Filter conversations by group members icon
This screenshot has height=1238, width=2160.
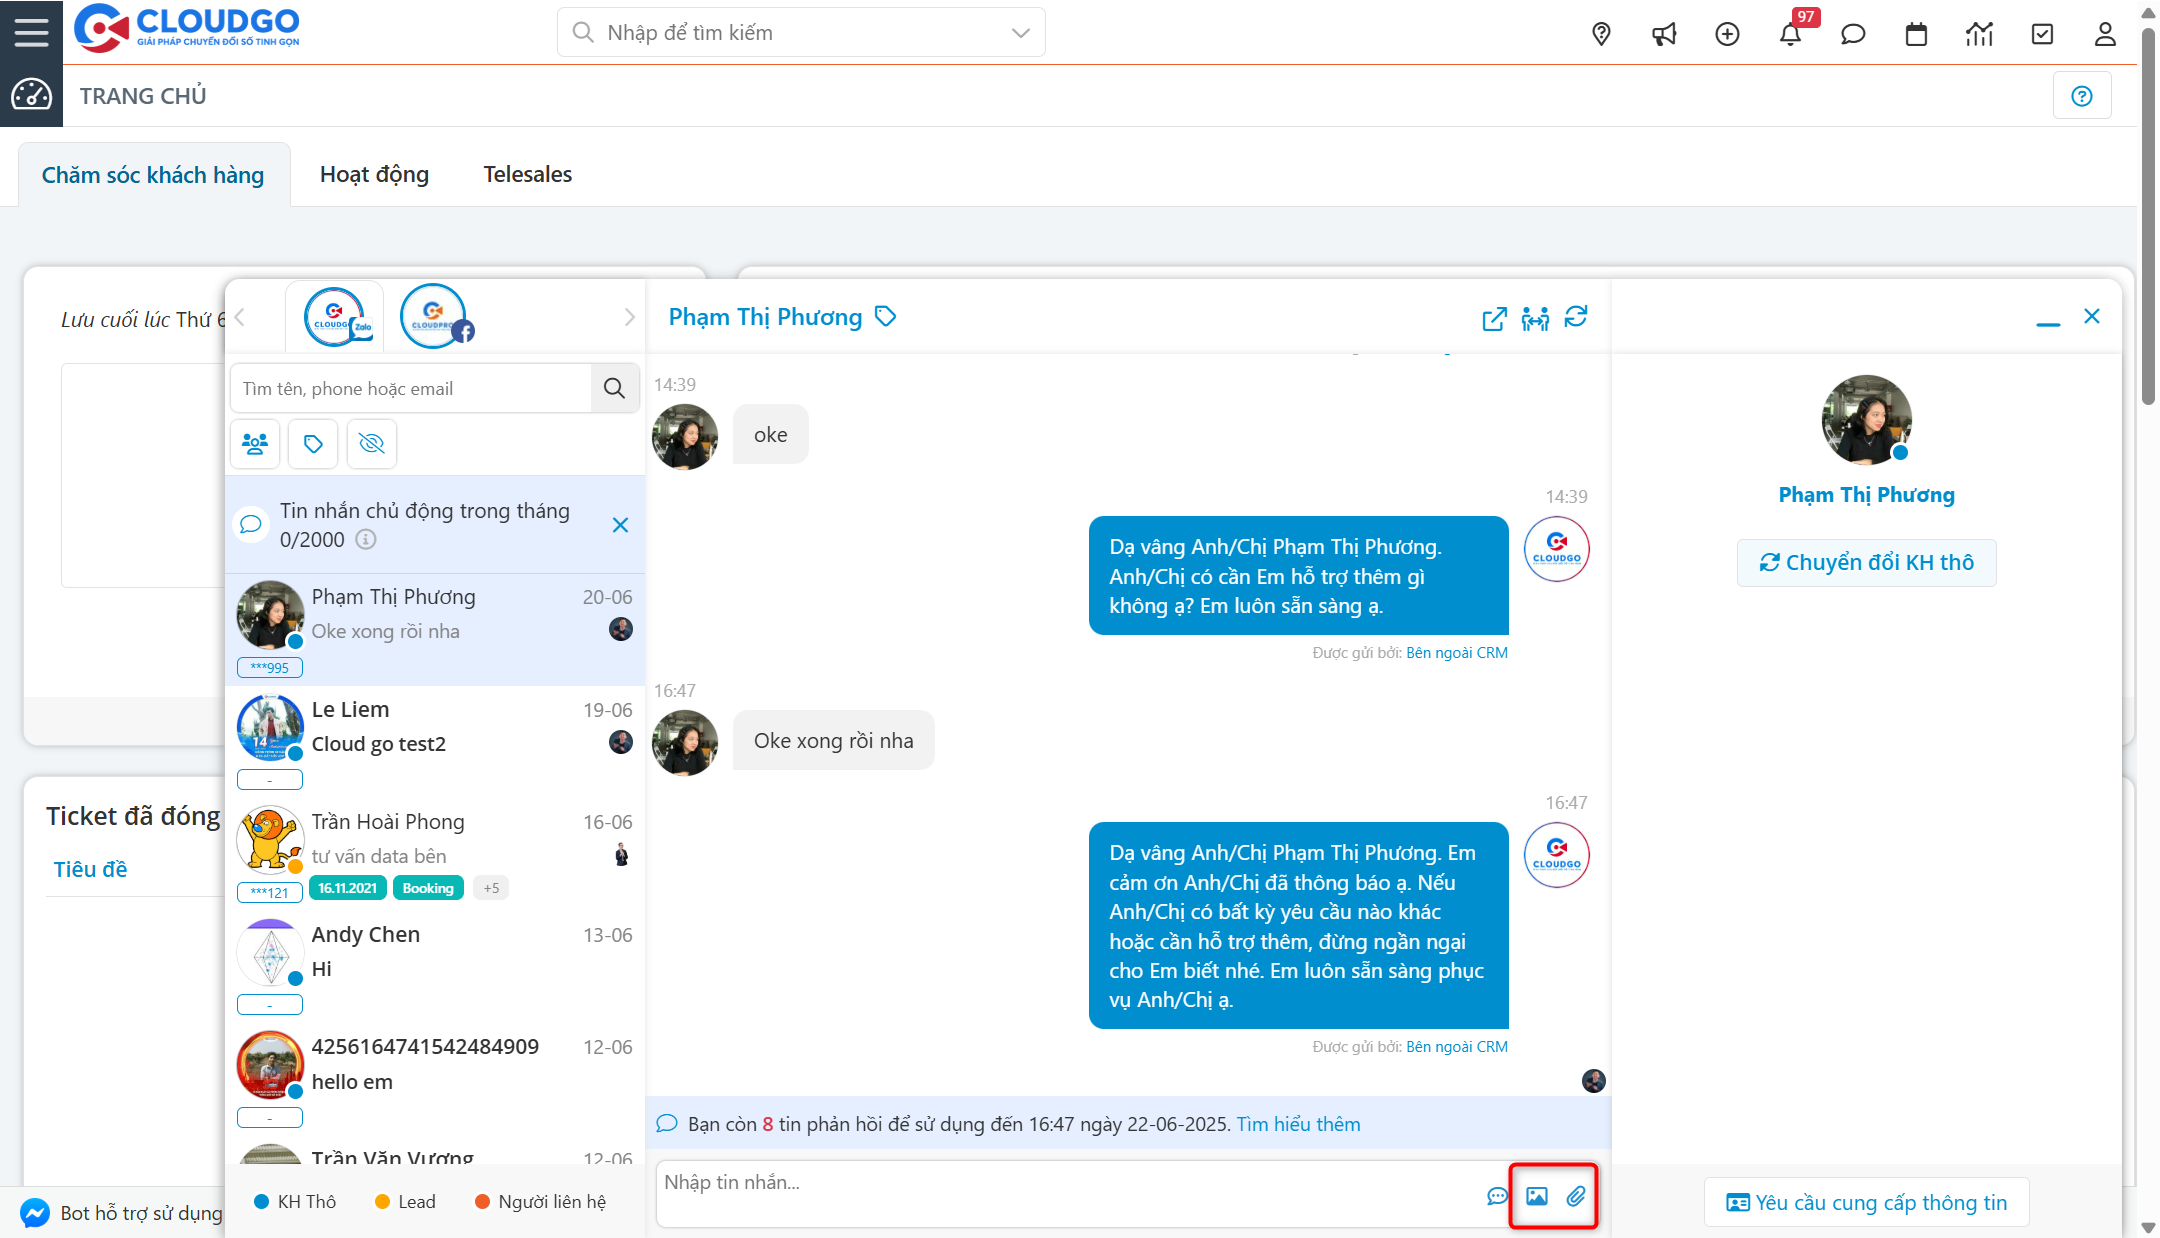click(255, 443)
